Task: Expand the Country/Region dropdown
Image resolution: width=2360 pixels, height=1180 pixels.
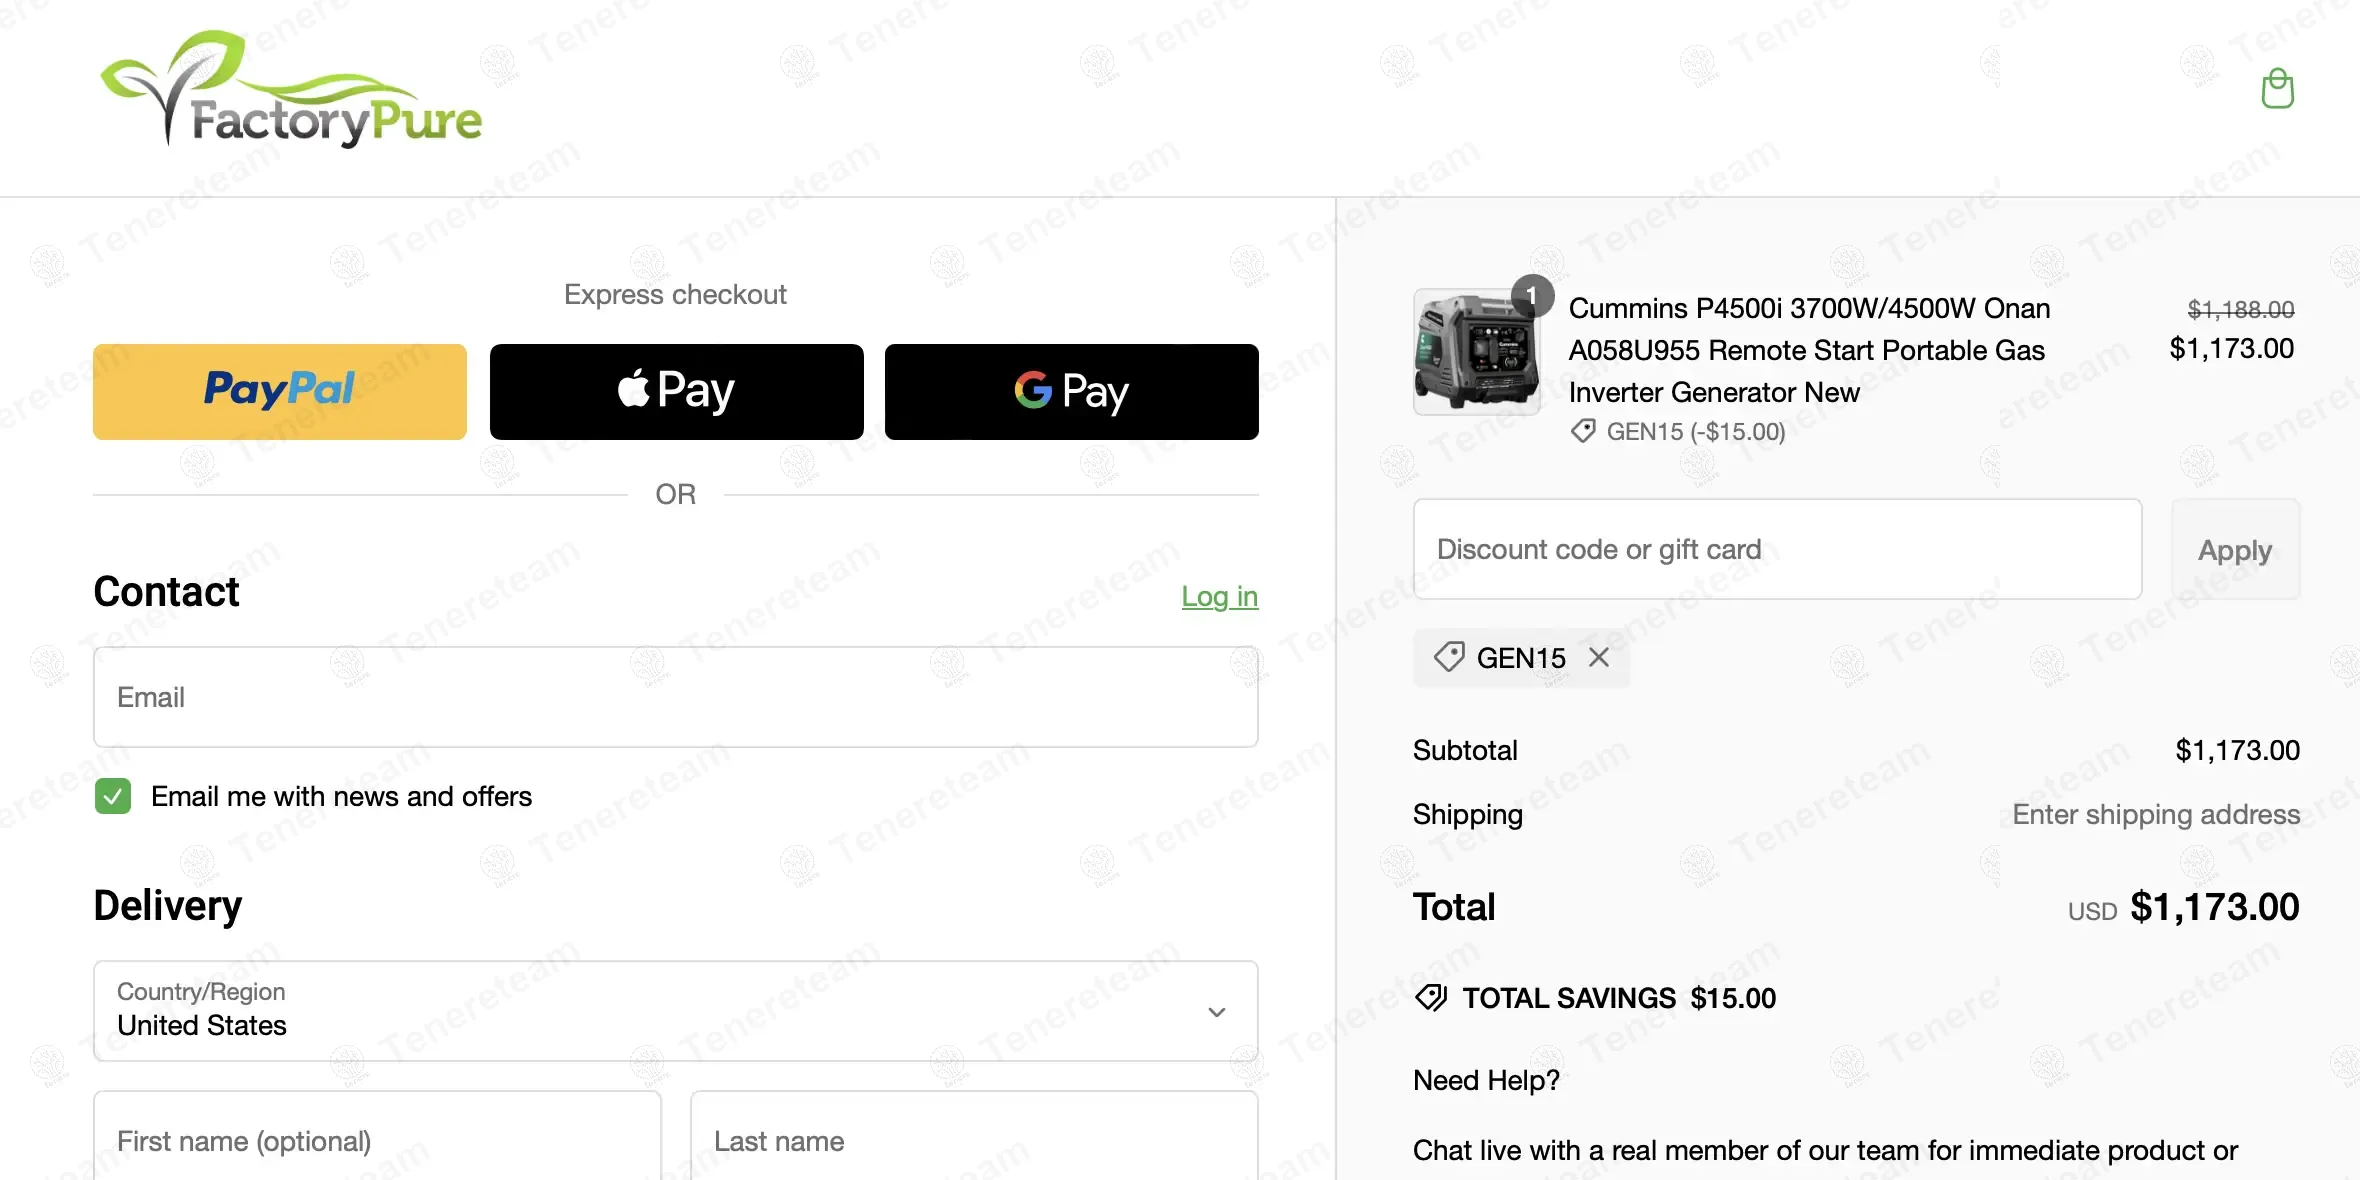Action: click(675, 1011)
